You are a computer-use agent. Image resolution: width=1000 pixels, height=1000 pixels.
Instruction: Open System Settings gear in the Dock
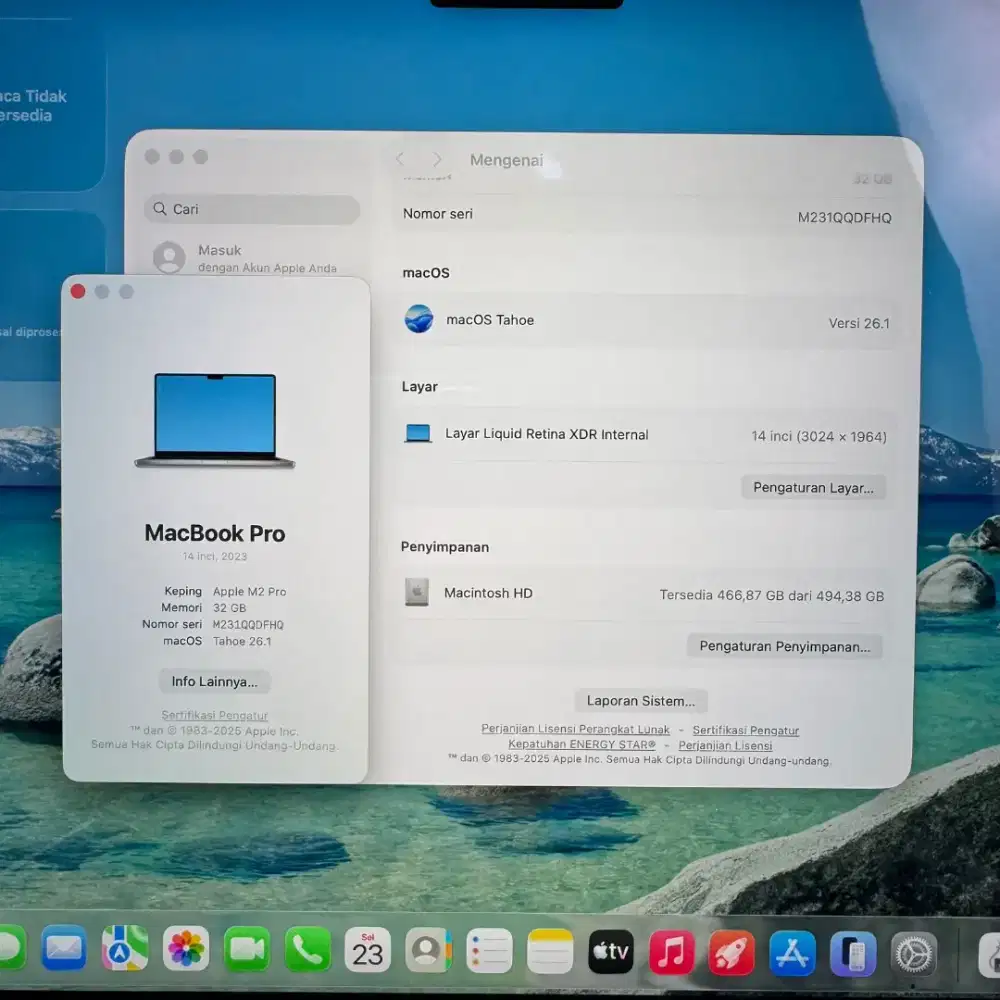click(913, 954)
